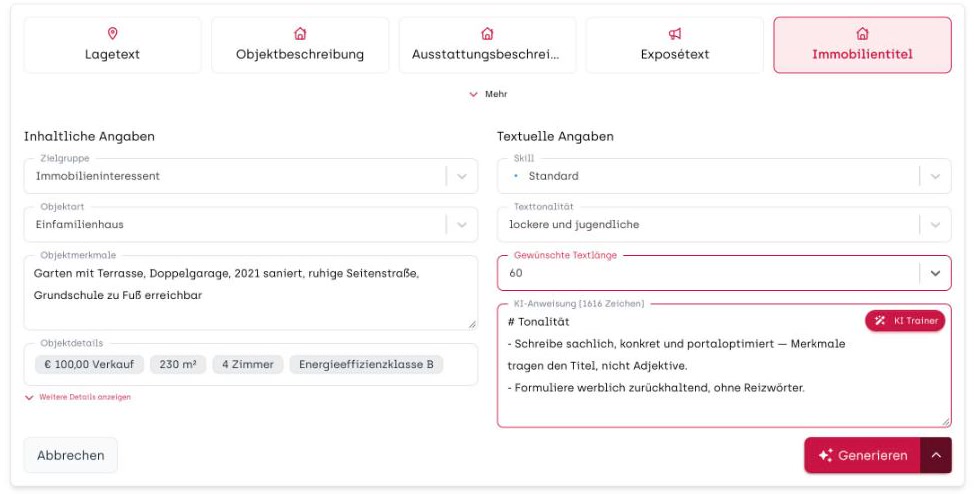Click the house icon above Immobilientitel
974x494 pixels.
click(862, 34)
